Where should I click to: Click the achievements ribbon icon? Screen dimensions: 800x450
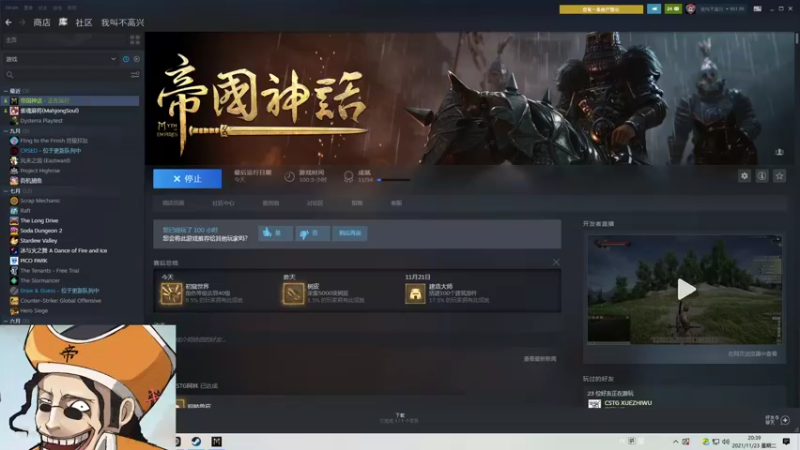[x=348, y=177]
